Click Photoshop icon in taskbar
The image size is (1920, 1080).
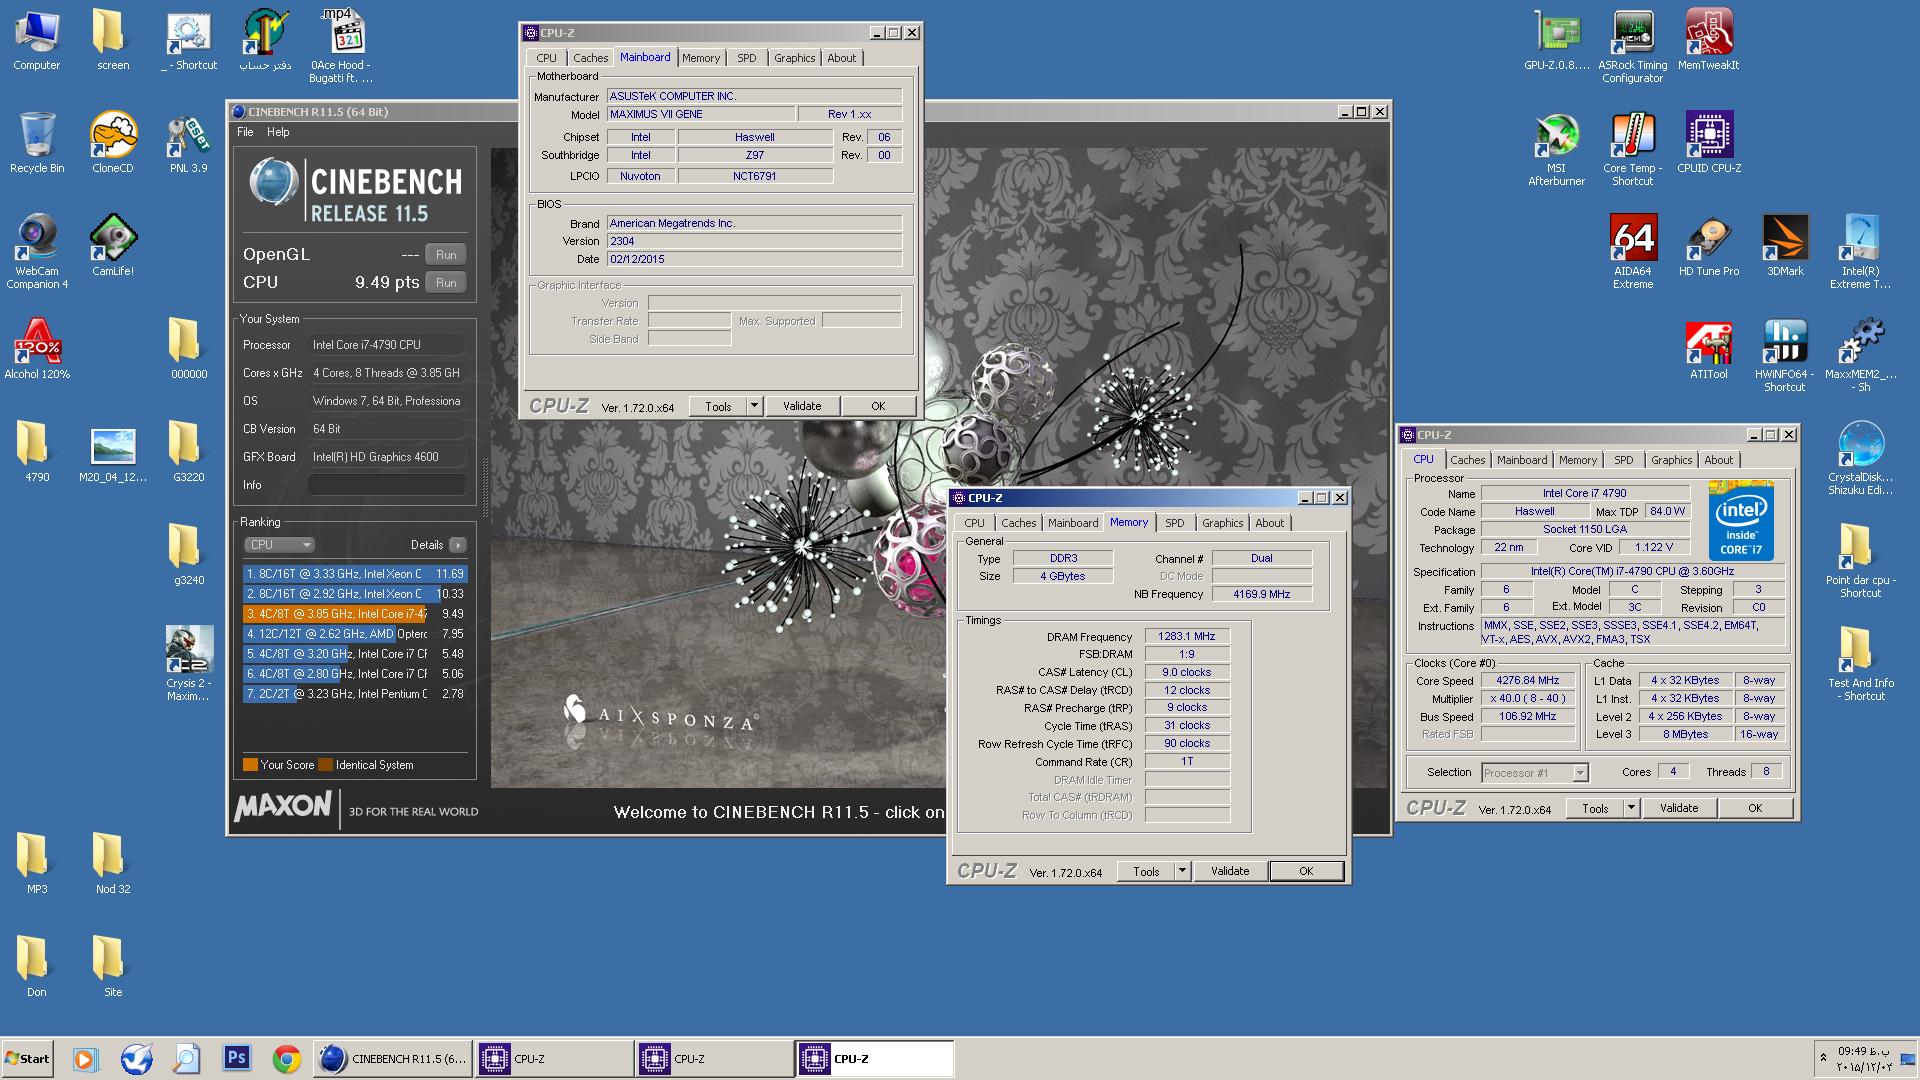237,1058
